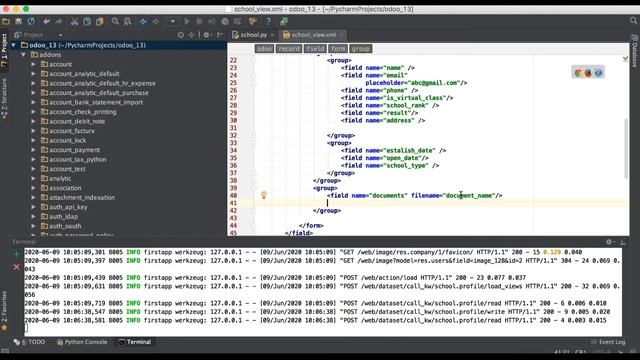The height and width of the screenshot is (360, 640).
Task: Open preview in Safari browser icon
Action: [598, 73]
